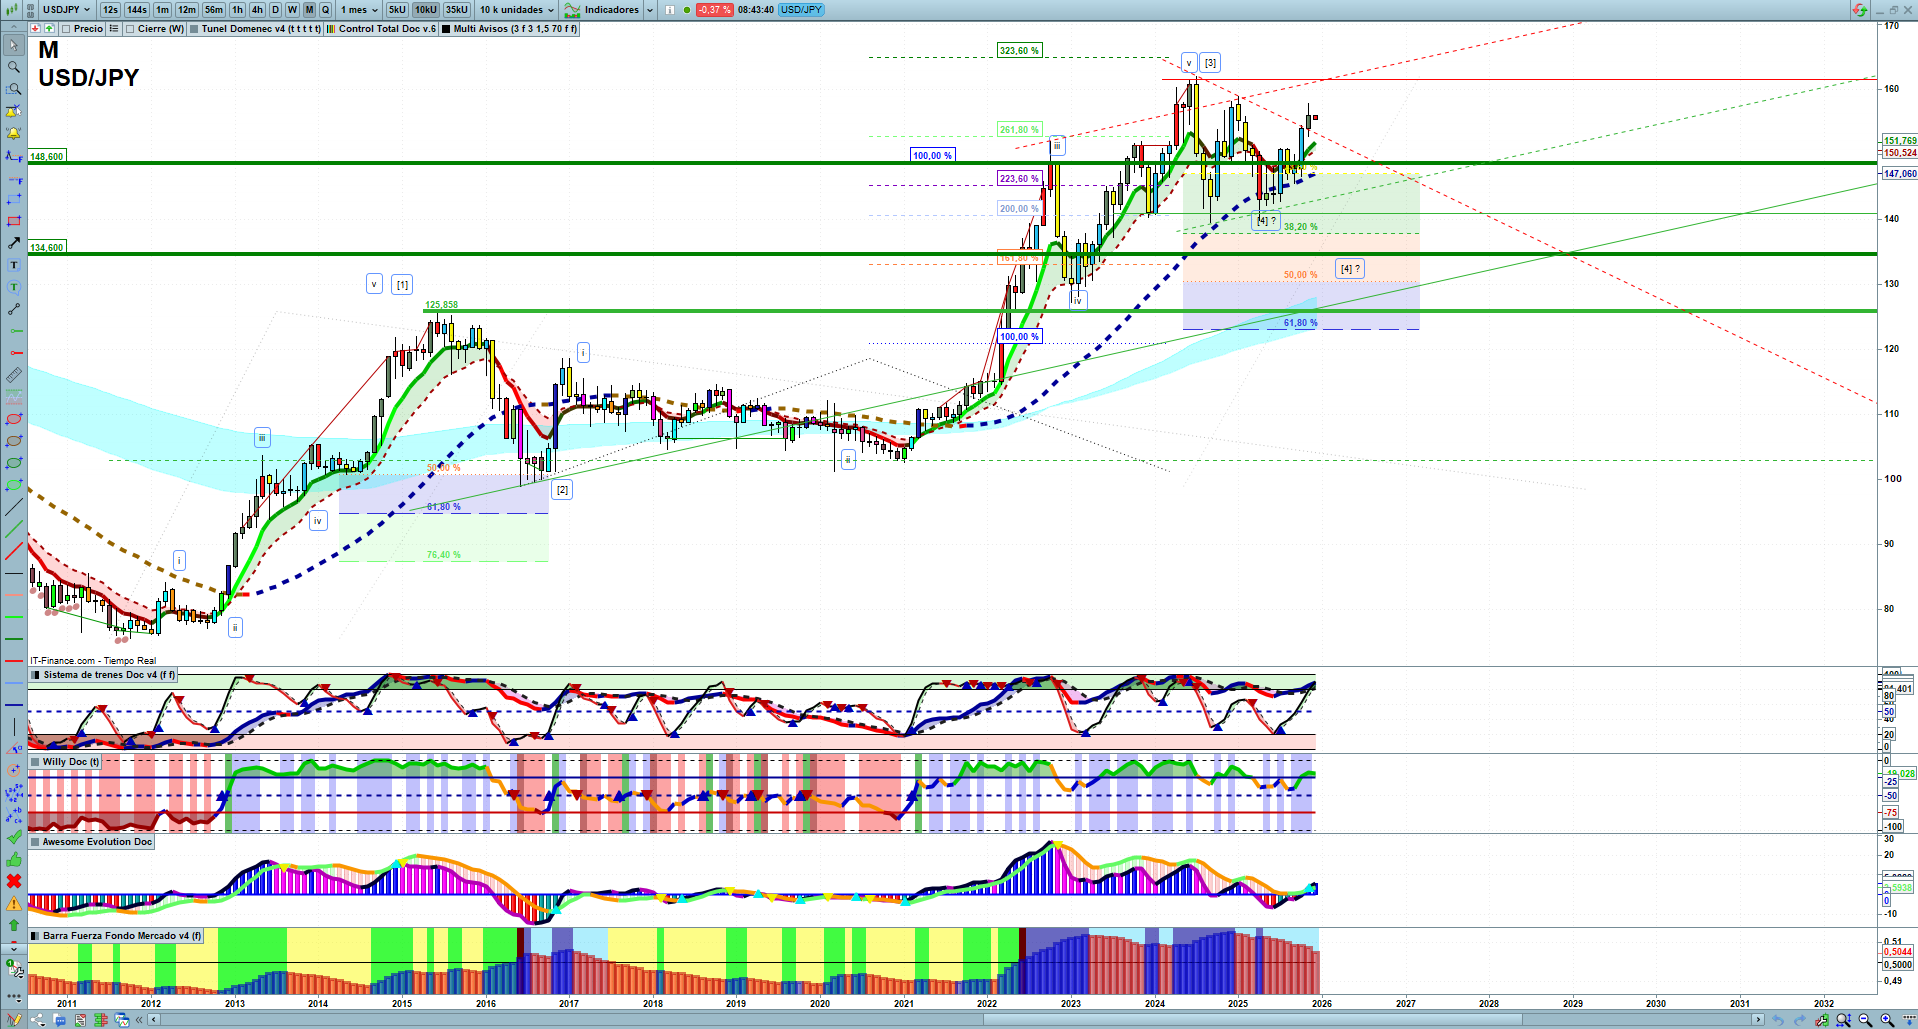Select the ruler measuring tool

tap(14, 375)
